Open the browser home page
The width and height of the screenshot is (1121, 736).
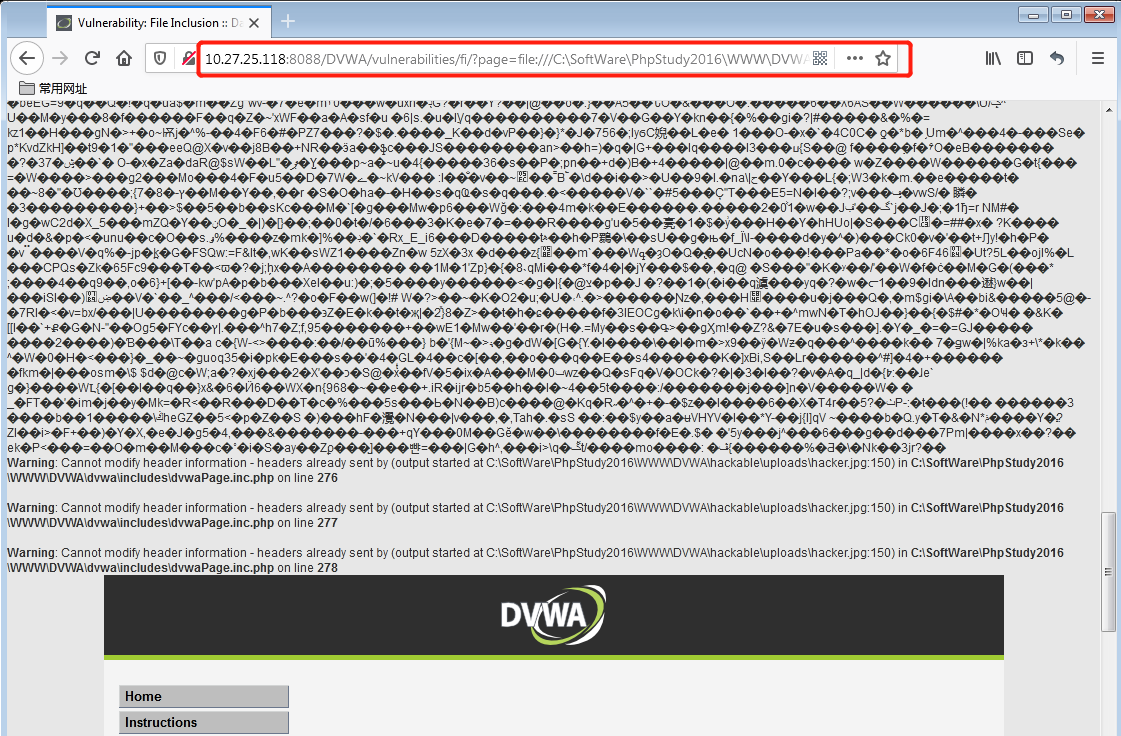(124, 58)
